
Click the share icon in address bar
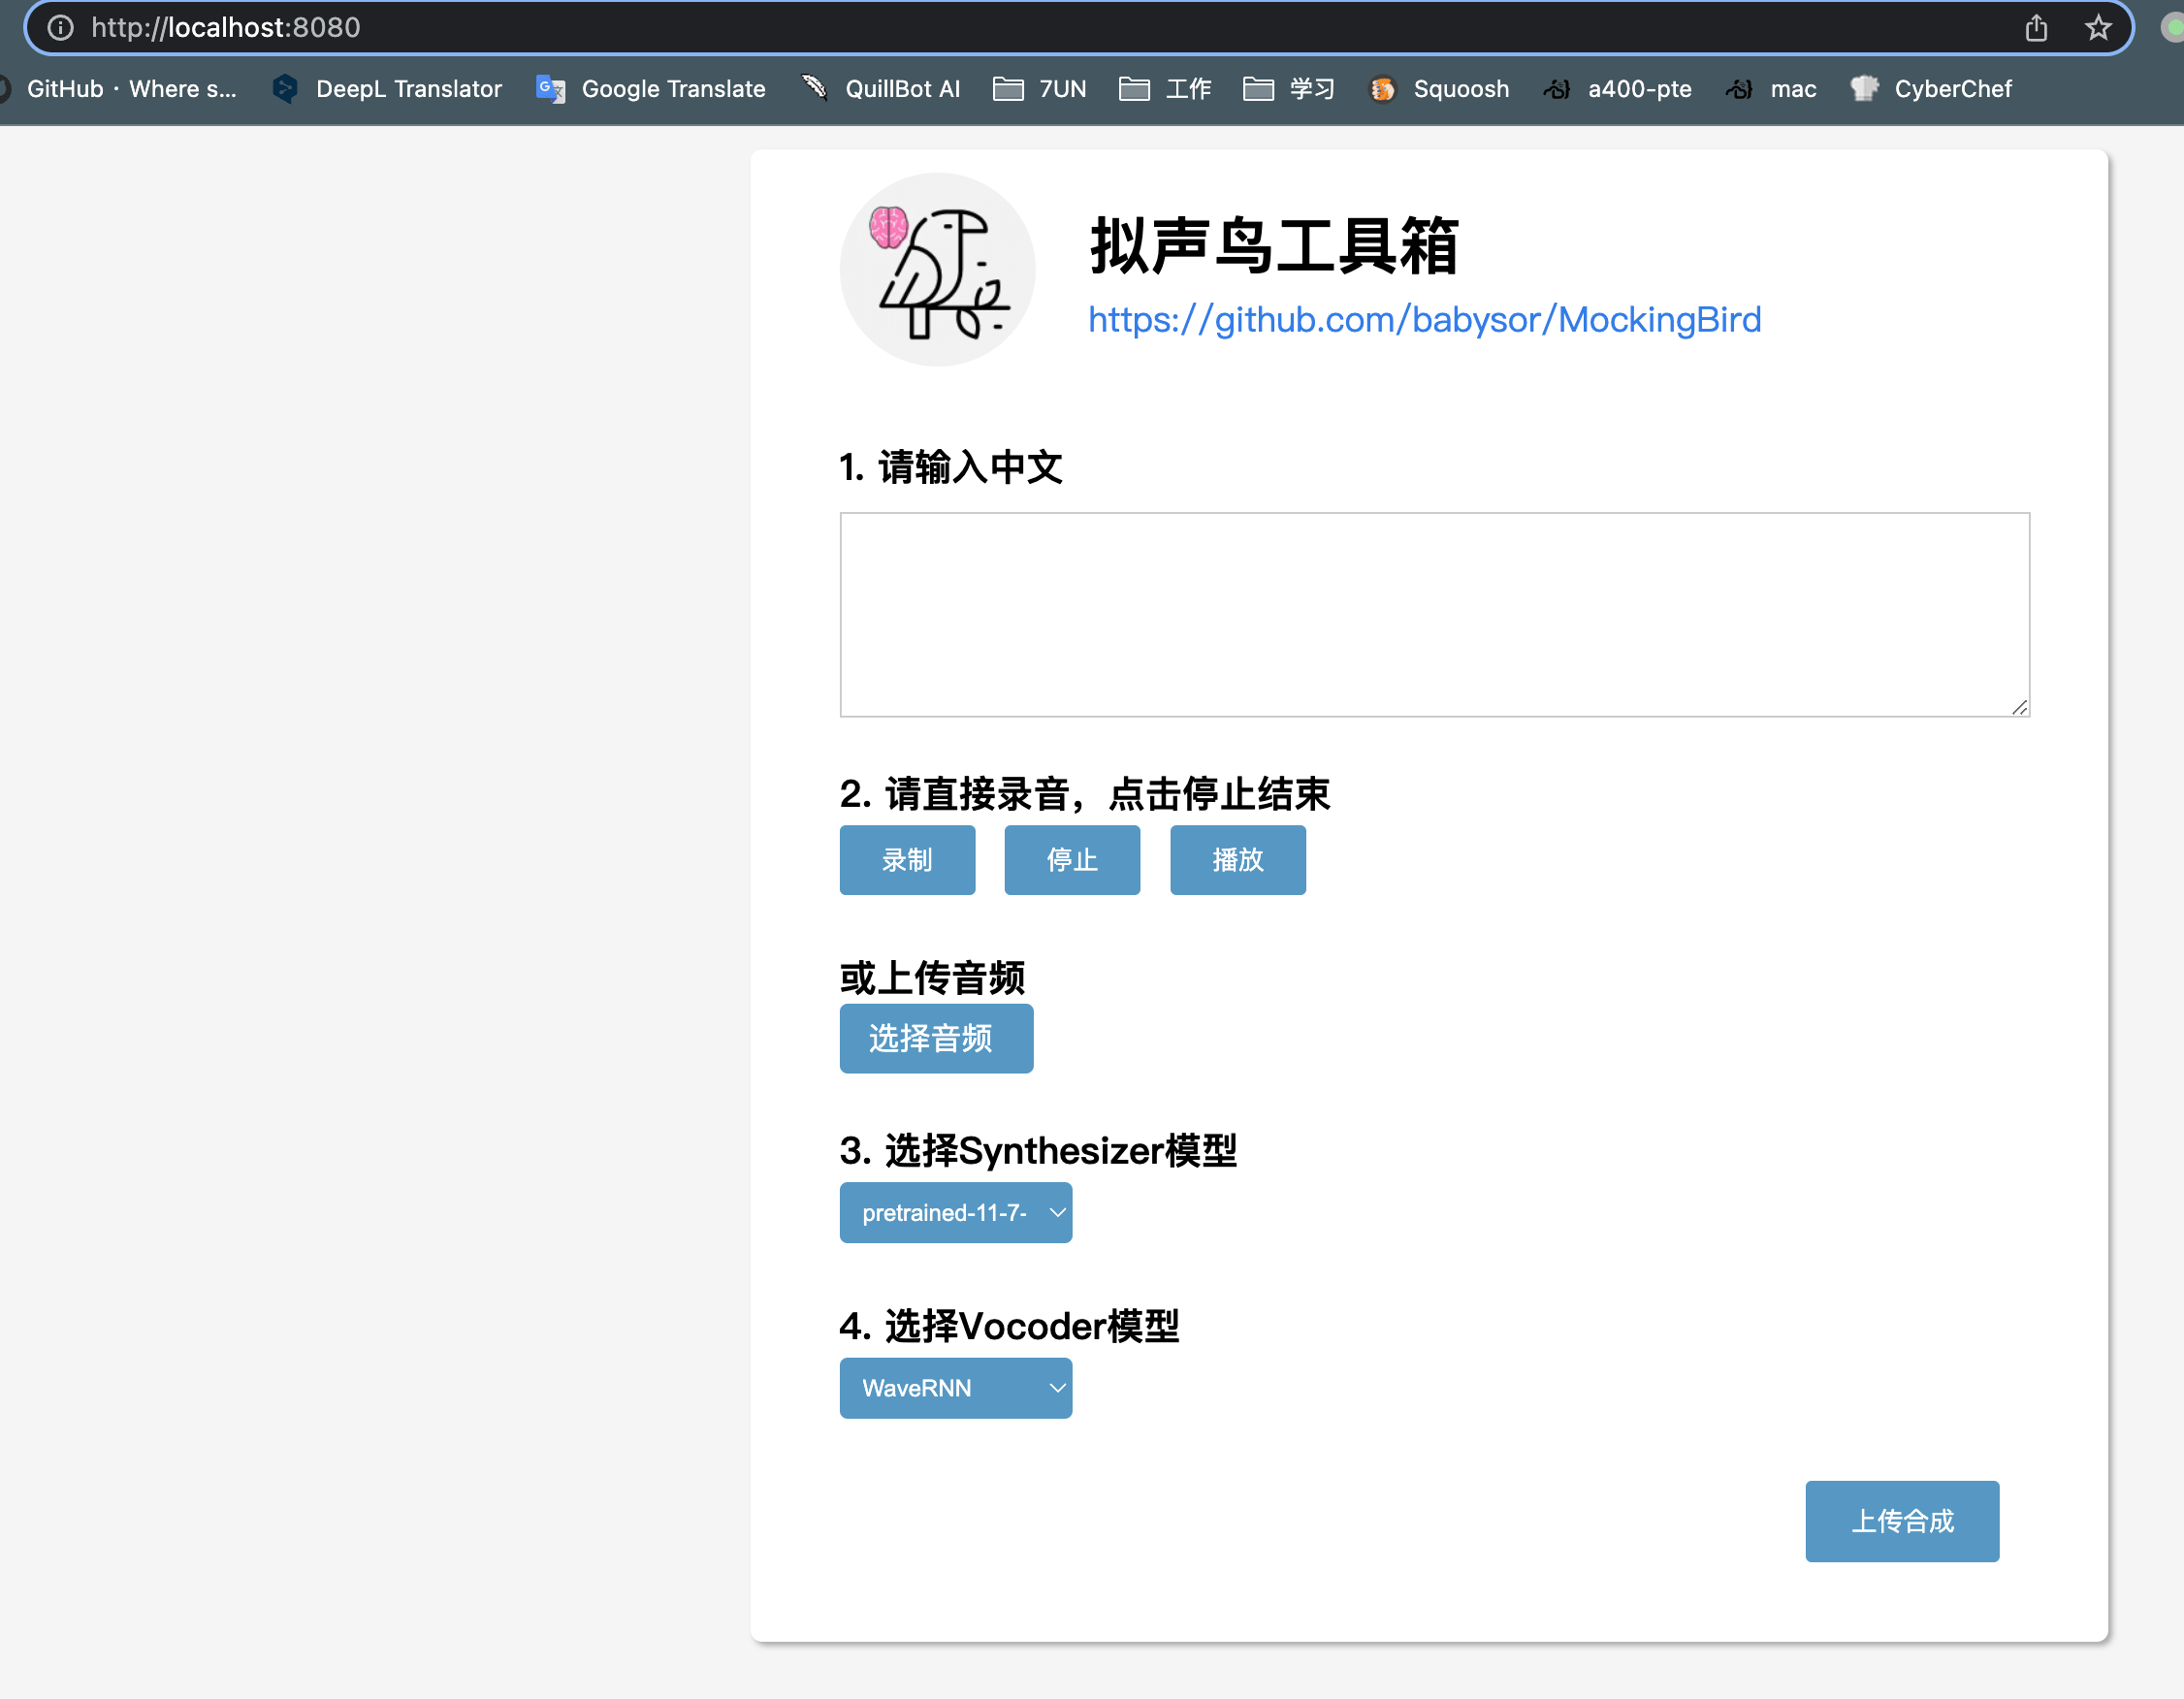coord(2036,28)
